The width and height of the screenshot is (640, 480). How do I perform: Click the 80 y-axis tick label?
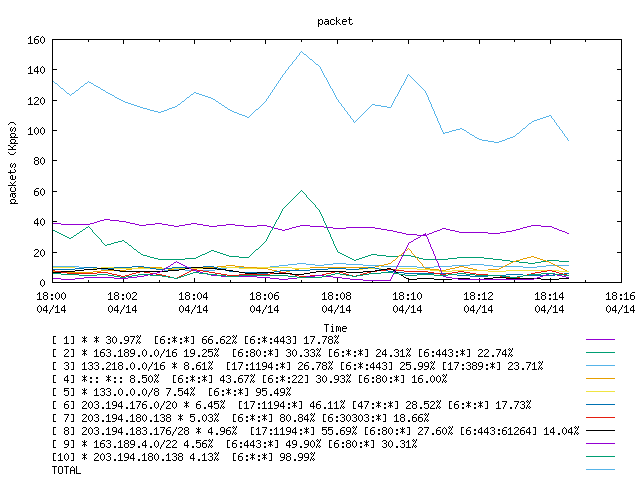coord(39,161)
